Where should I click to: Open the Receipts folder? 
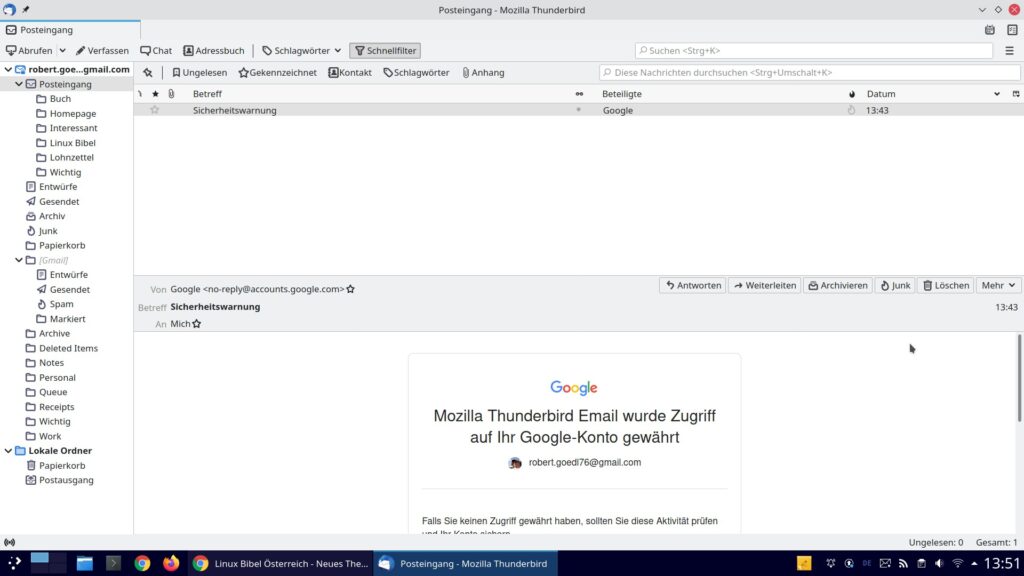click(x=56, y=407)
